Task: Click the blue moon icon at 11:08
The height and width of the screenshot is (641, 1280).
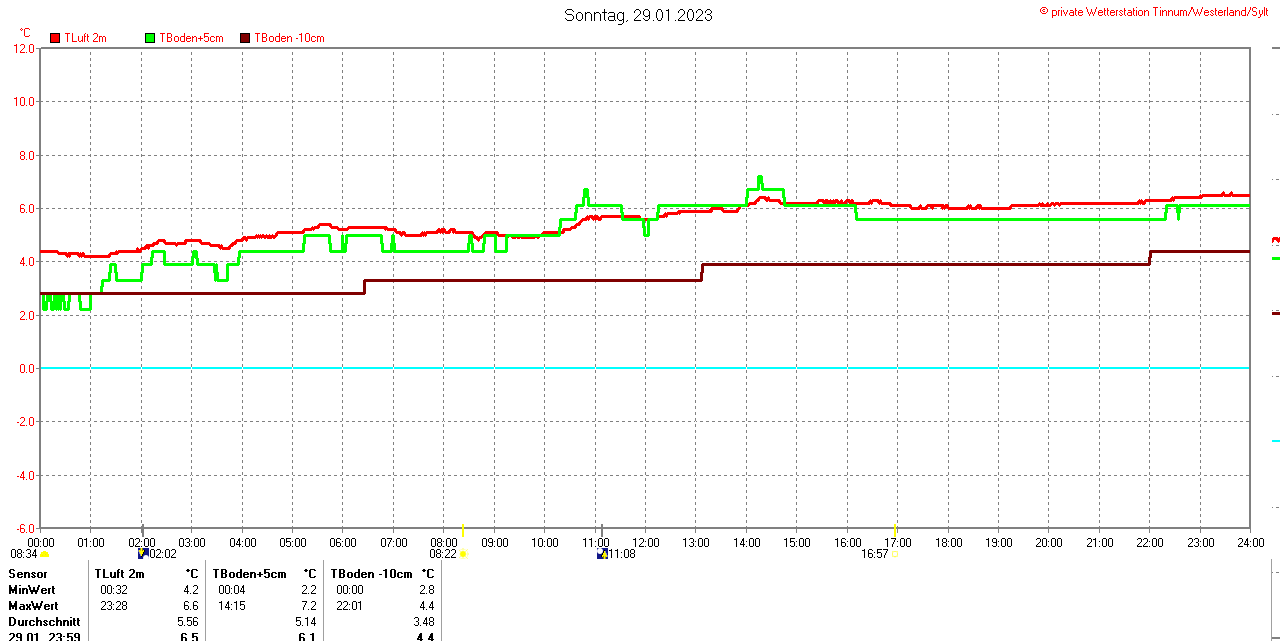Action: click(602, 553)
